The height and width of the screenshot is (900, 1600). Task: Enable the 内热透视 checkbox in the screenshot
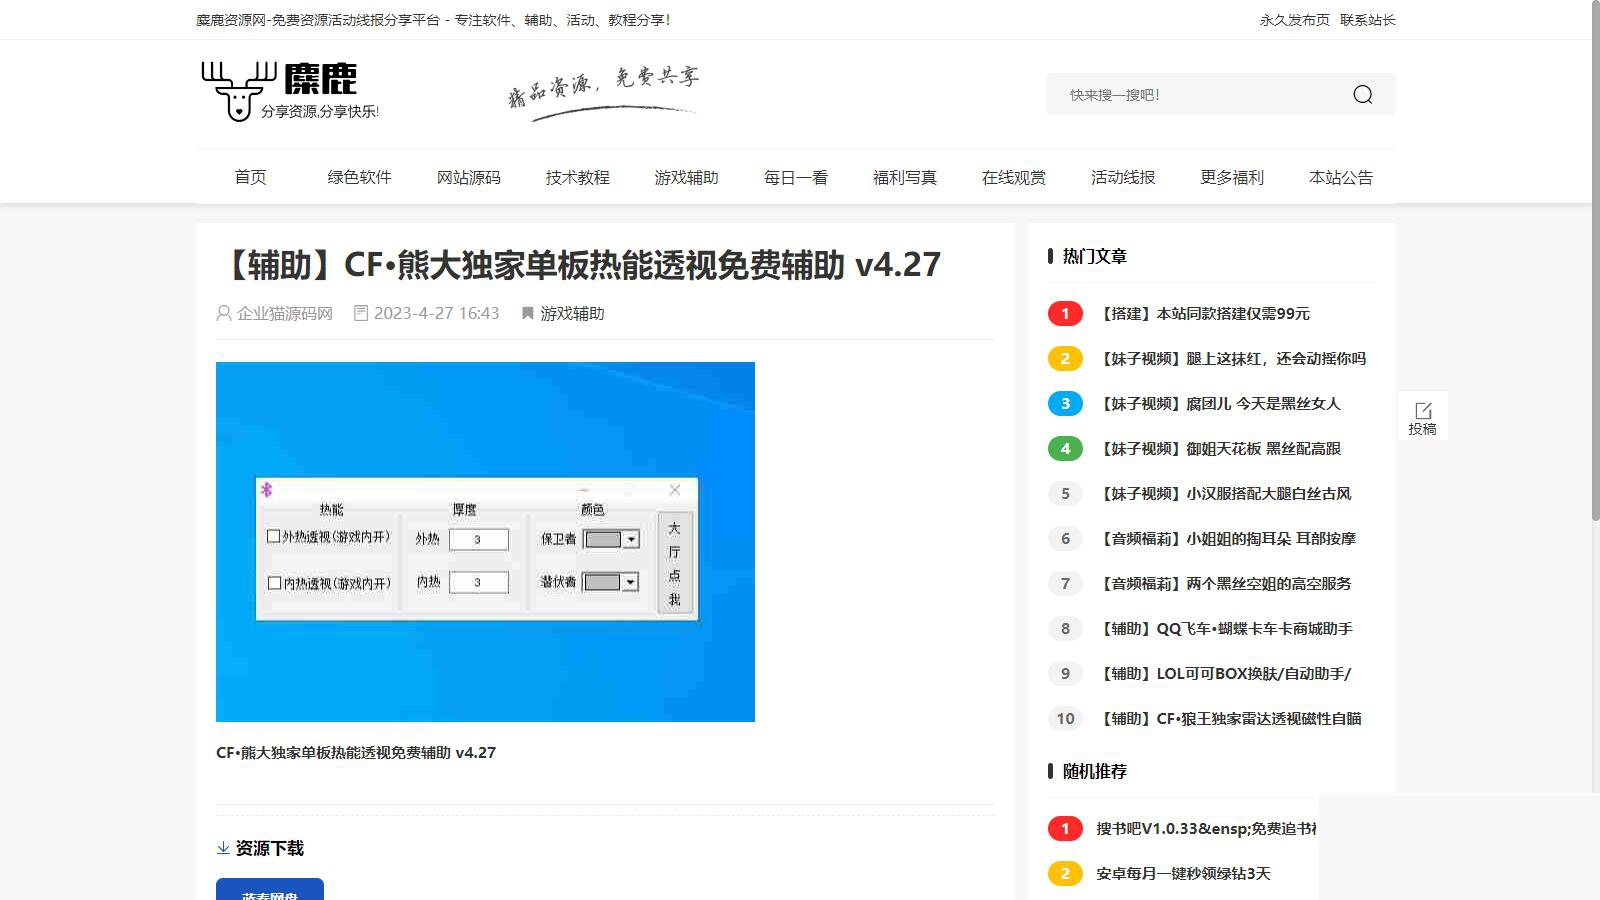click(273, 581)
